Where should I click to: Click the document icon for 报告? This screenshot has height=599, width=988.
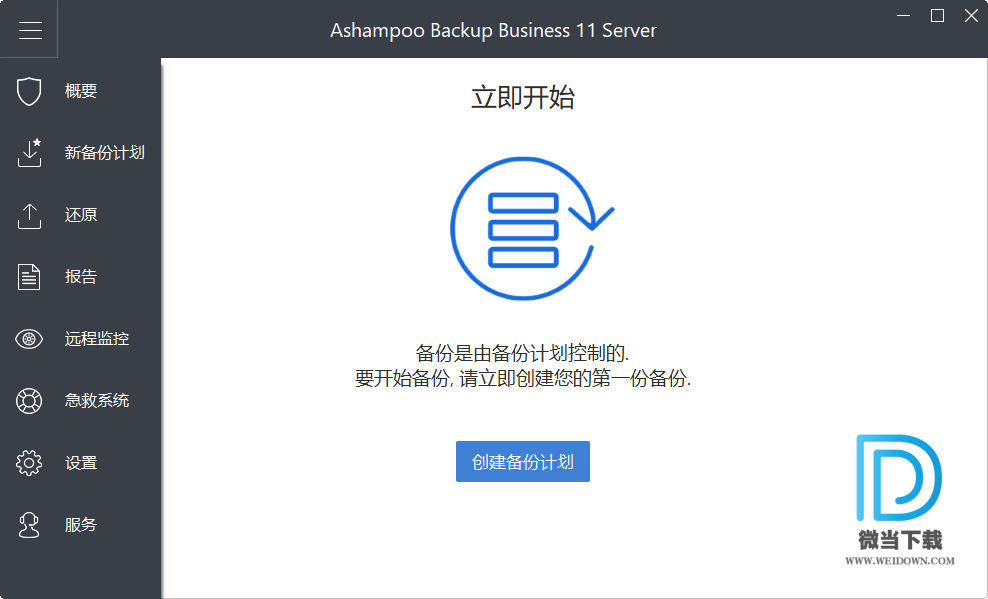click(29, 277)
